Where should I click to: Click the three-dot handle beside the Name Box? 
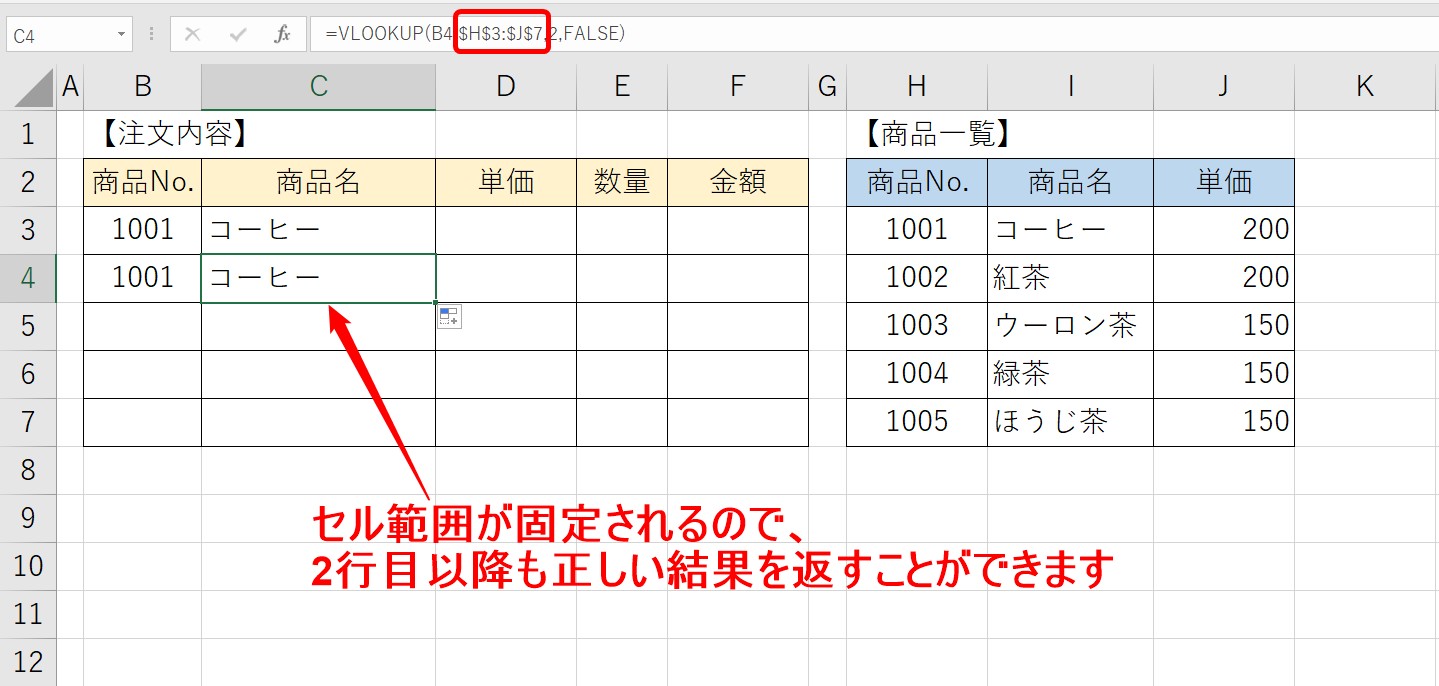tap(150, 33)
